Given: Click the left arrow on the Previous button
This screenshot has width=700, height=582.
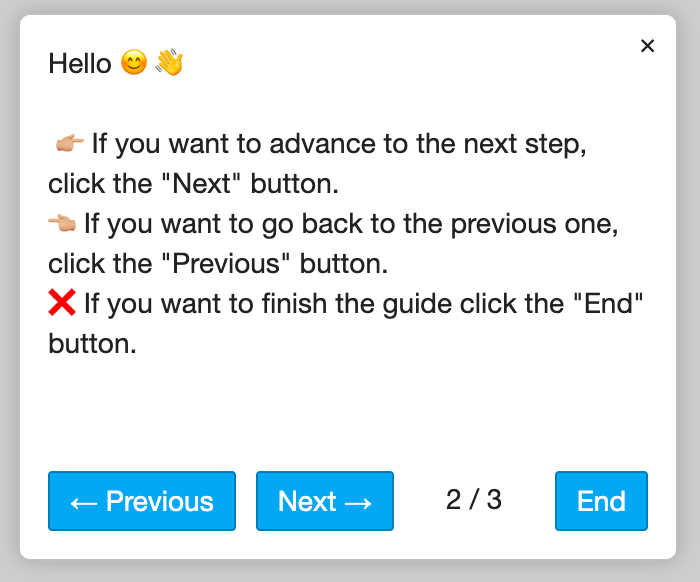Looking at the screenshot, I should tap(83, 502).
